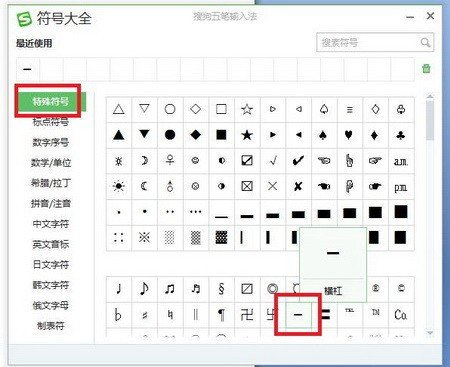Screen dimensions: 450x367
Task: Insert the solid spade symbol
Action: point(324,135)
